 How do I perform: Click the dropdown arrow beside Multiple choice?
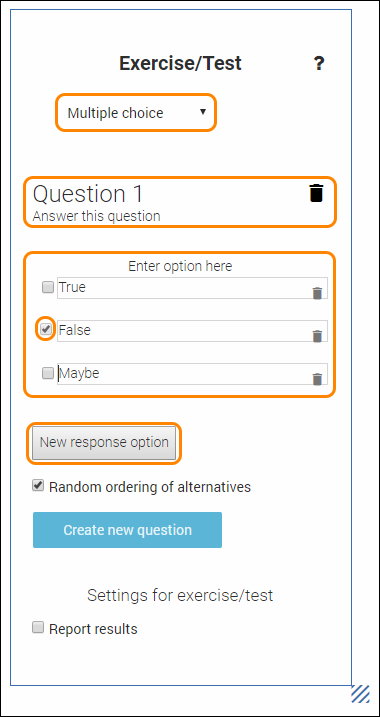[x=203, y=112]
